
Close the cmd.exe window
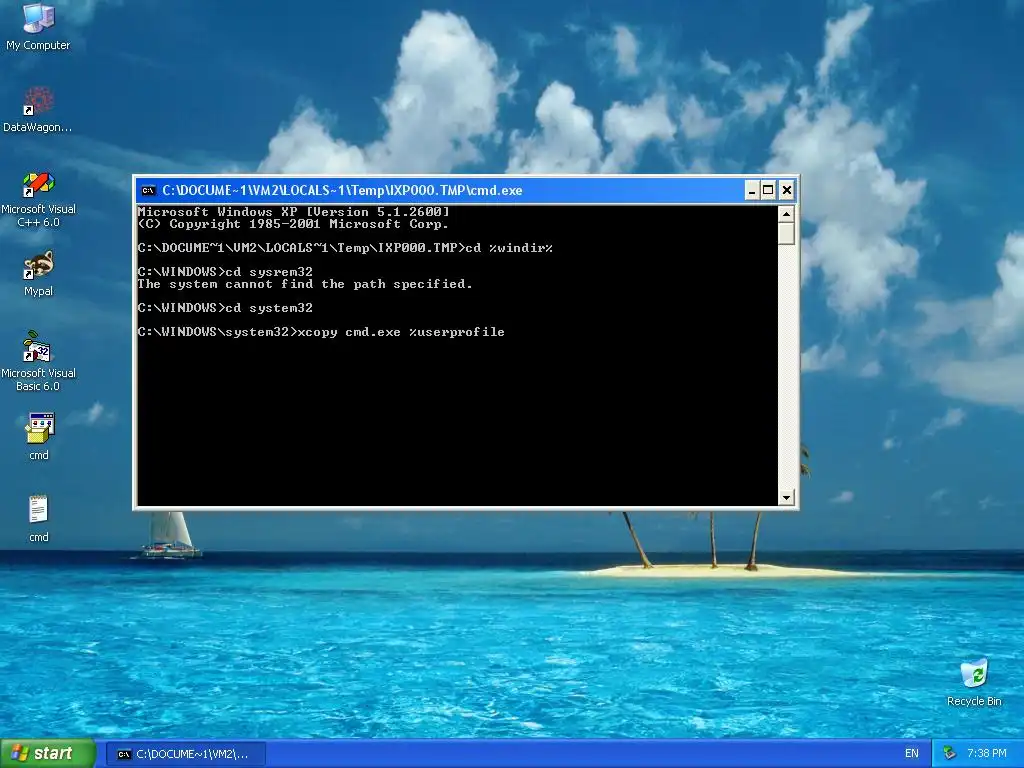coord(787,191)
